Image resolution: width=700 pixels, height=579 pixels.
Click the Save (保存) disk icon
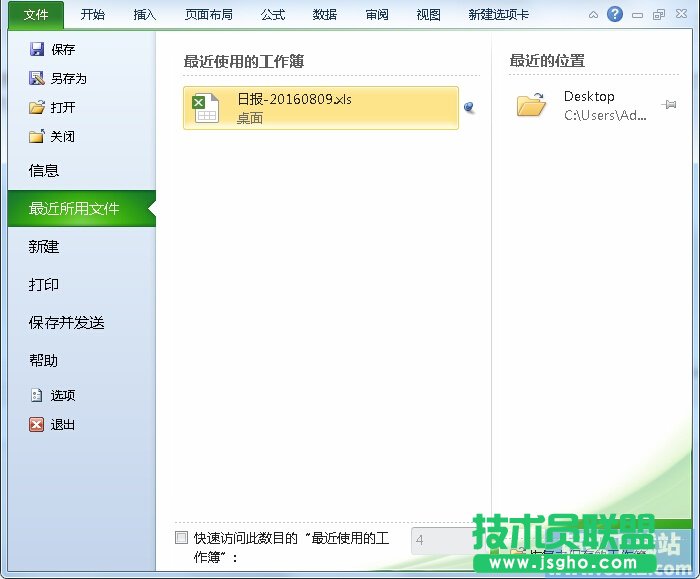coord(37,50)
